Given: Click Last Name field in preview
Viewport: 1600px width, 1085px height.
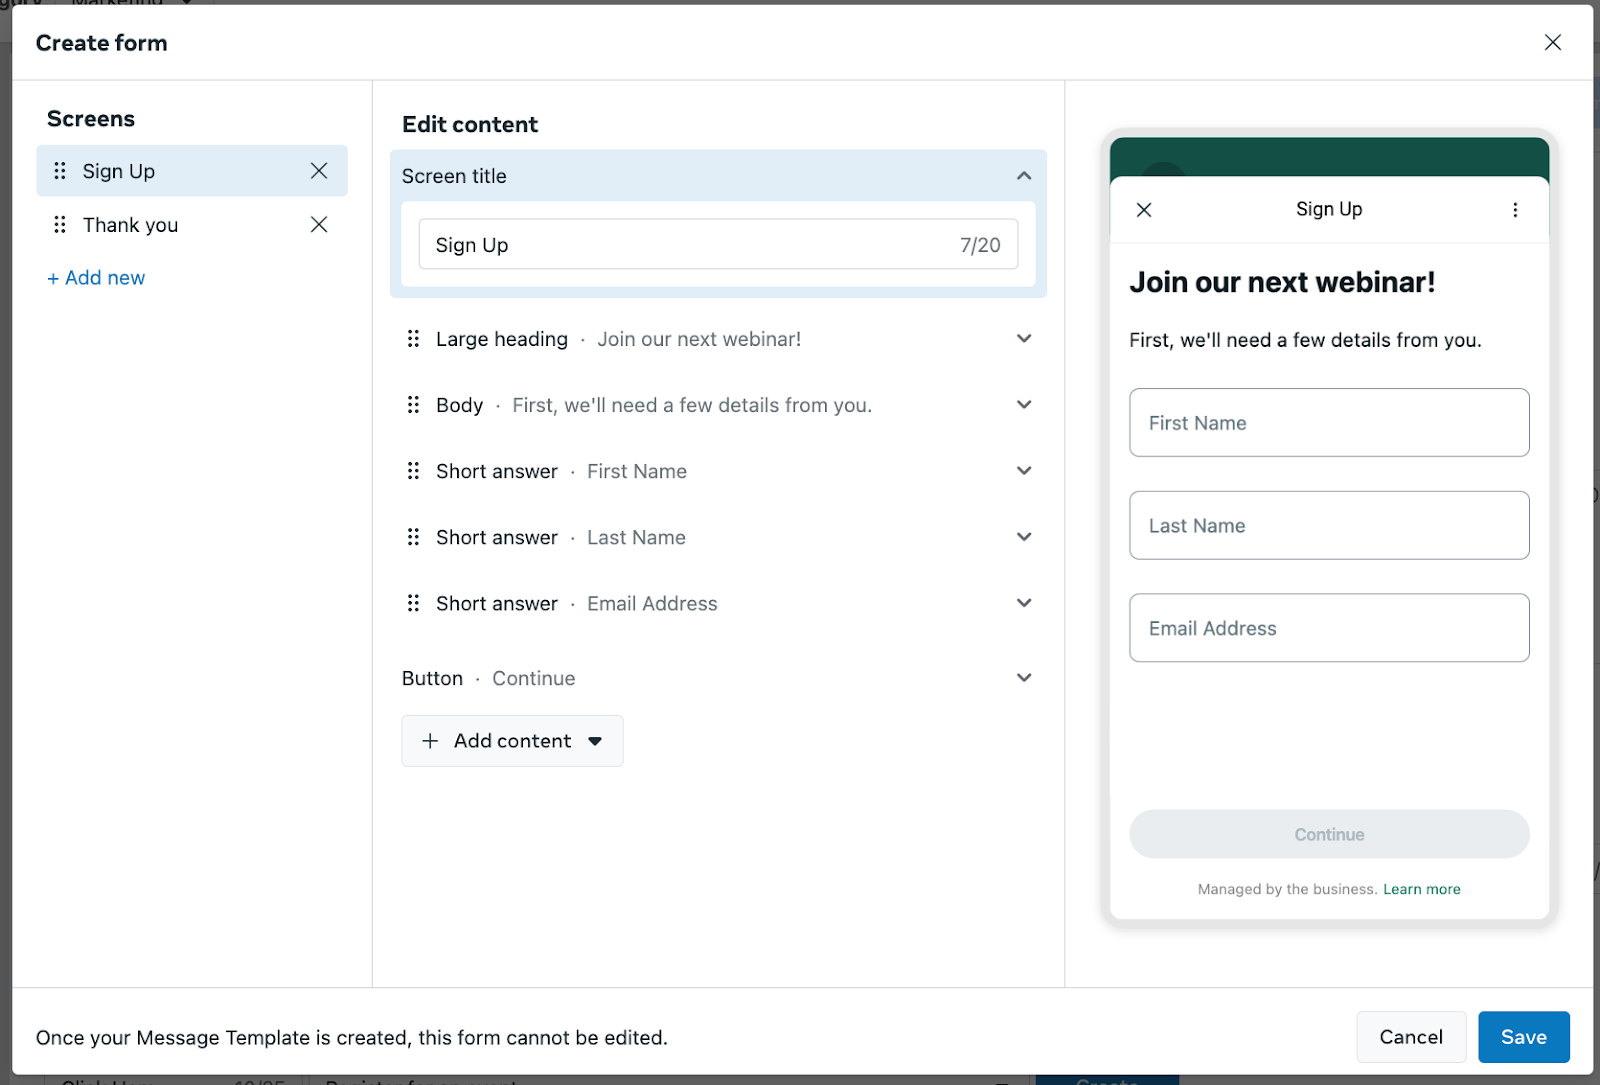Looking at the screenshot, I should (x=1329, y=525).
